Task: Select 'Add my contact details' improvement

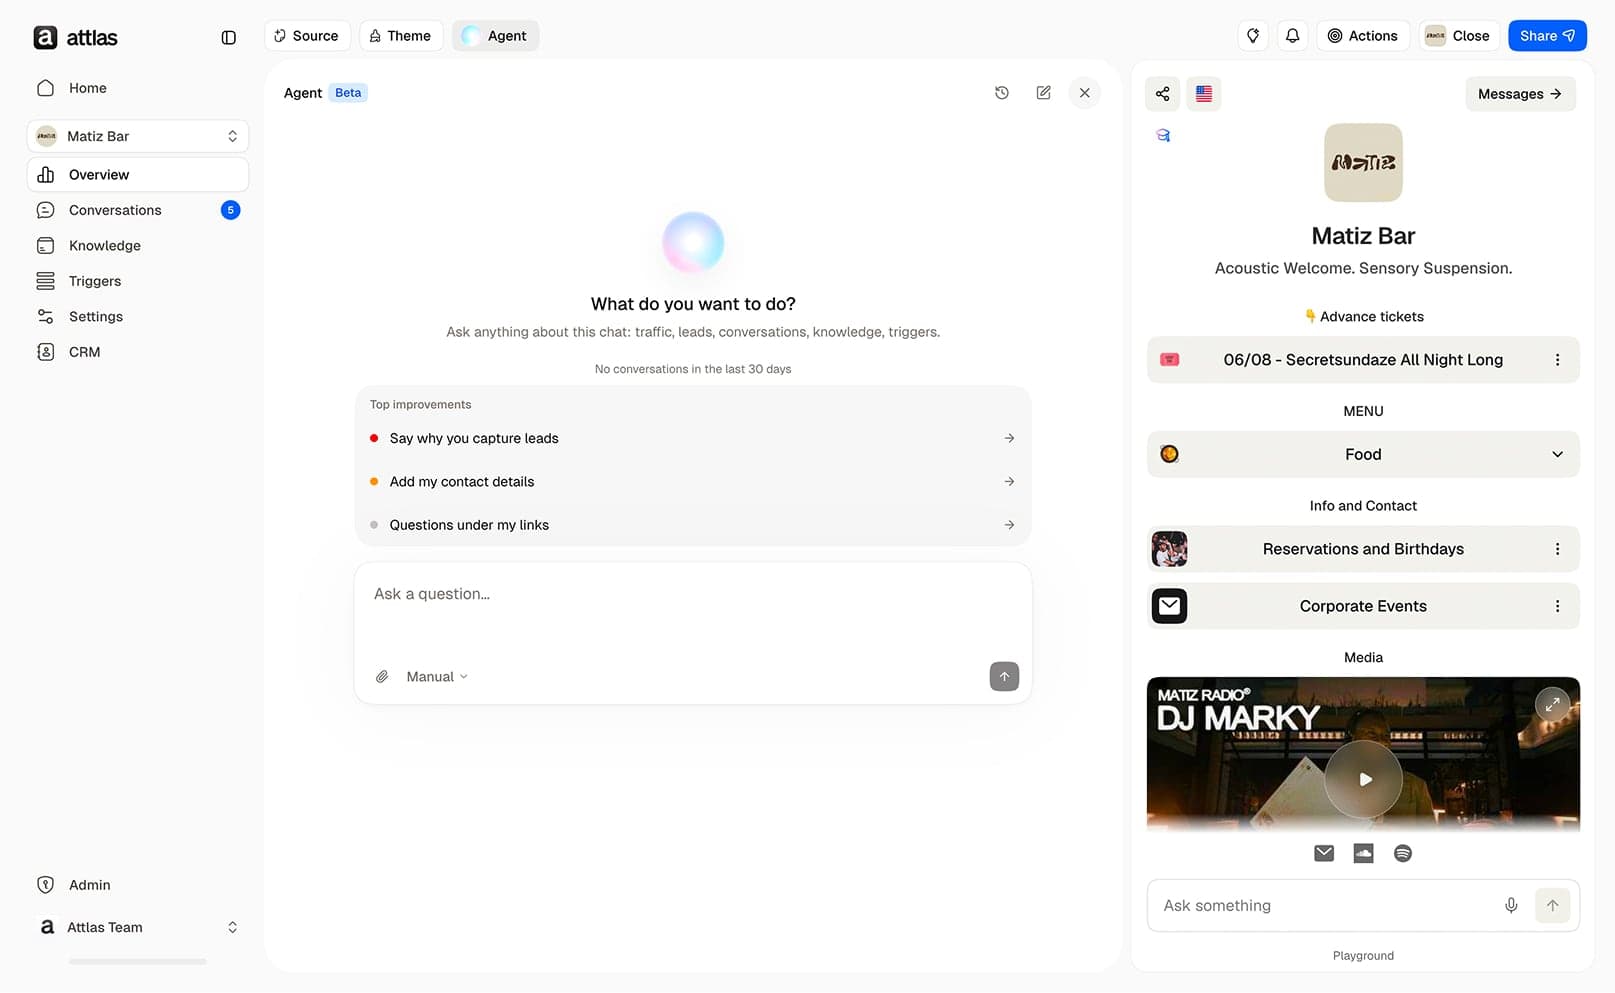Action: click(x=692, y=482)
